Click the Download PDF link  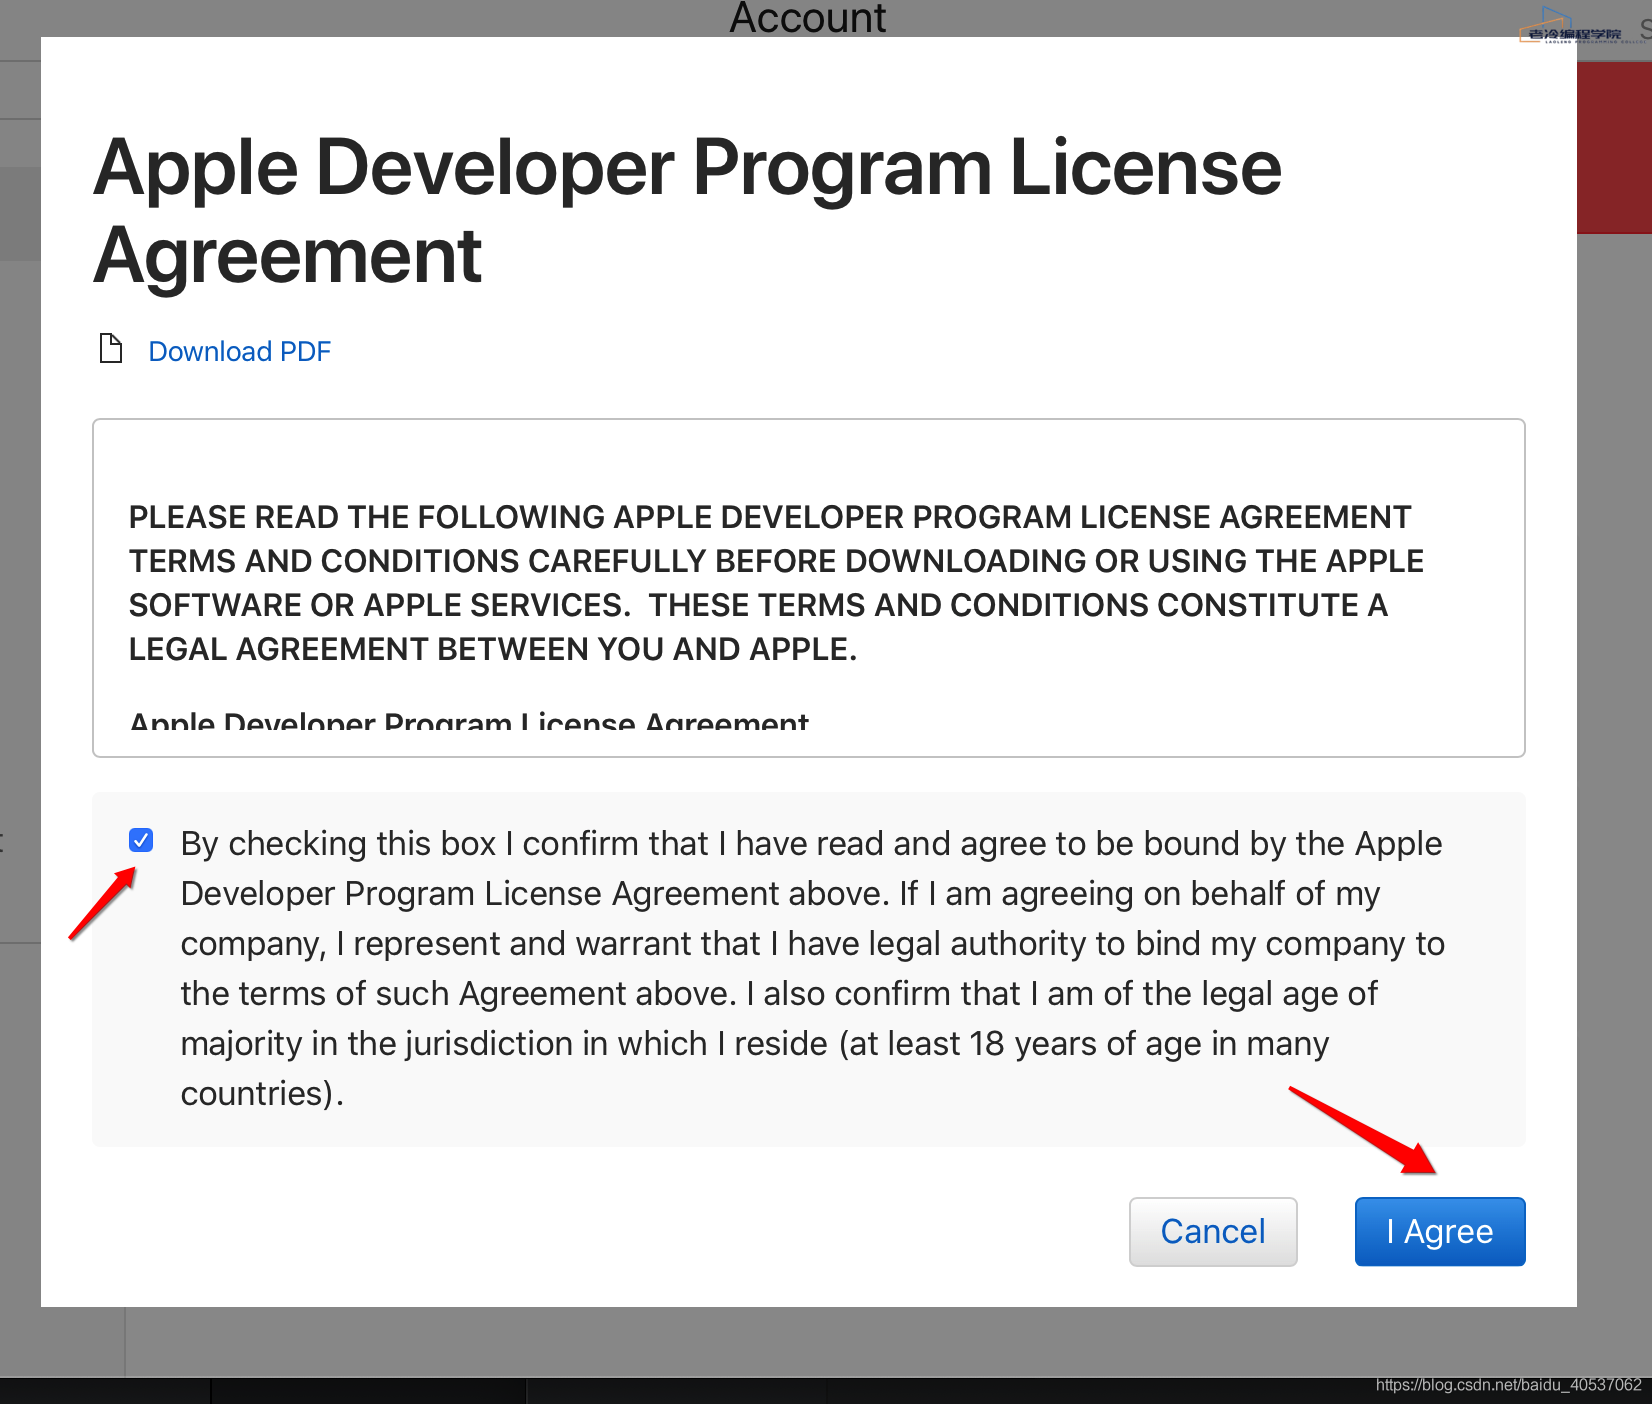click(x=239, y=352)
